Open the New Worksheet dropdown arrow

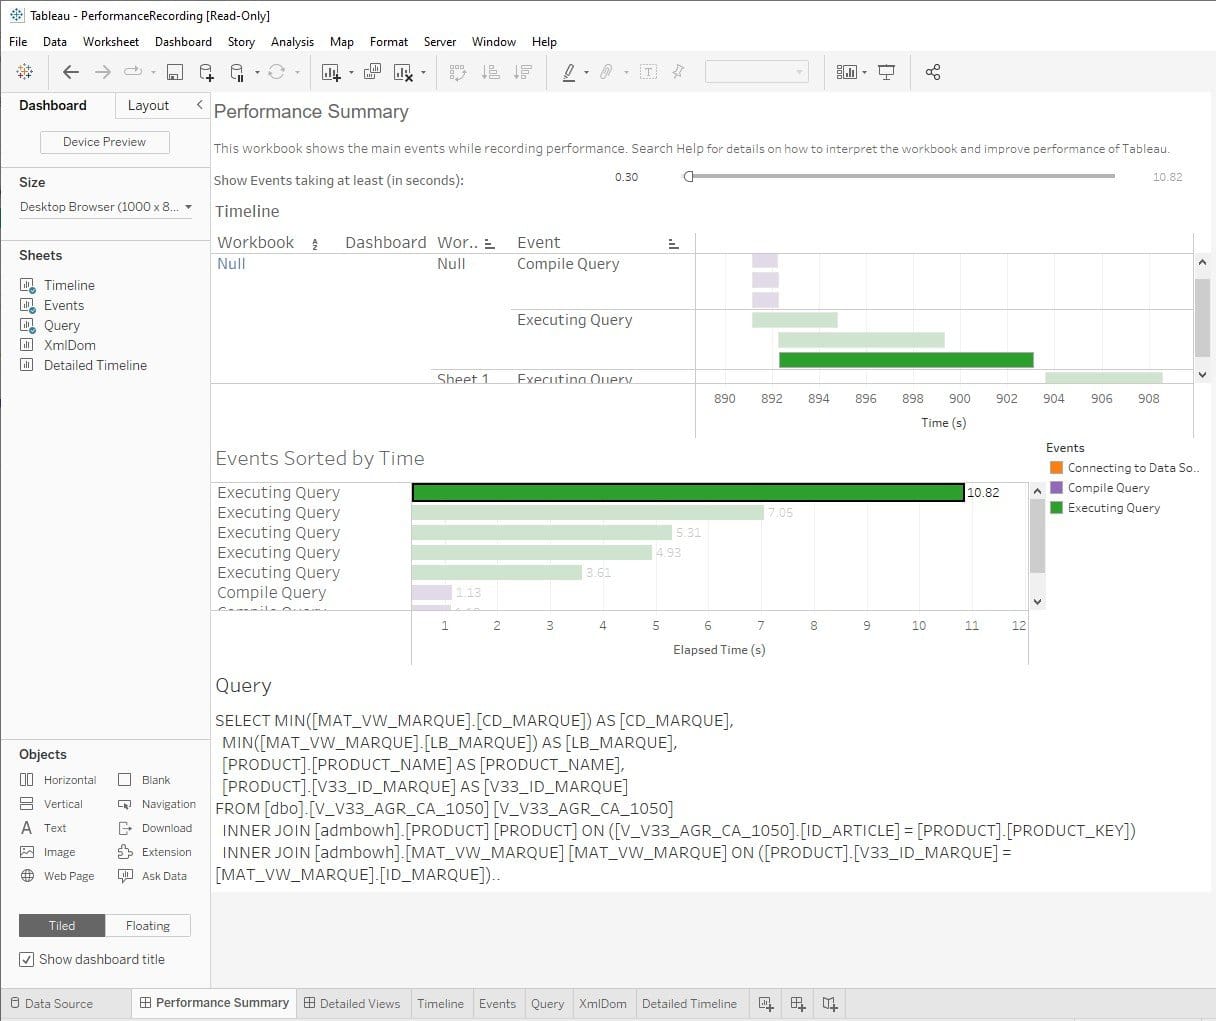[351, 72]
